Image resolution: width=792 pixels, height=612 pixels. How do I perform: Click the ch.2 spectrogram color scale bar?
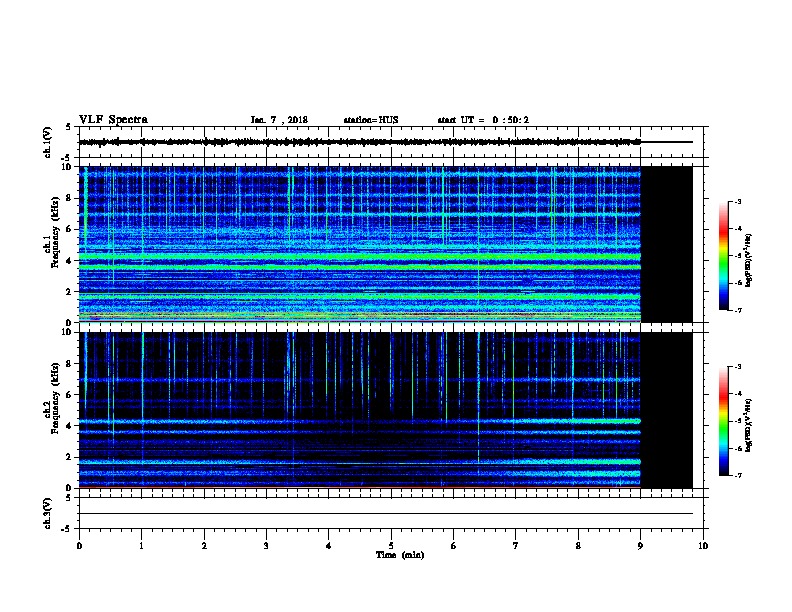[723, 421]
